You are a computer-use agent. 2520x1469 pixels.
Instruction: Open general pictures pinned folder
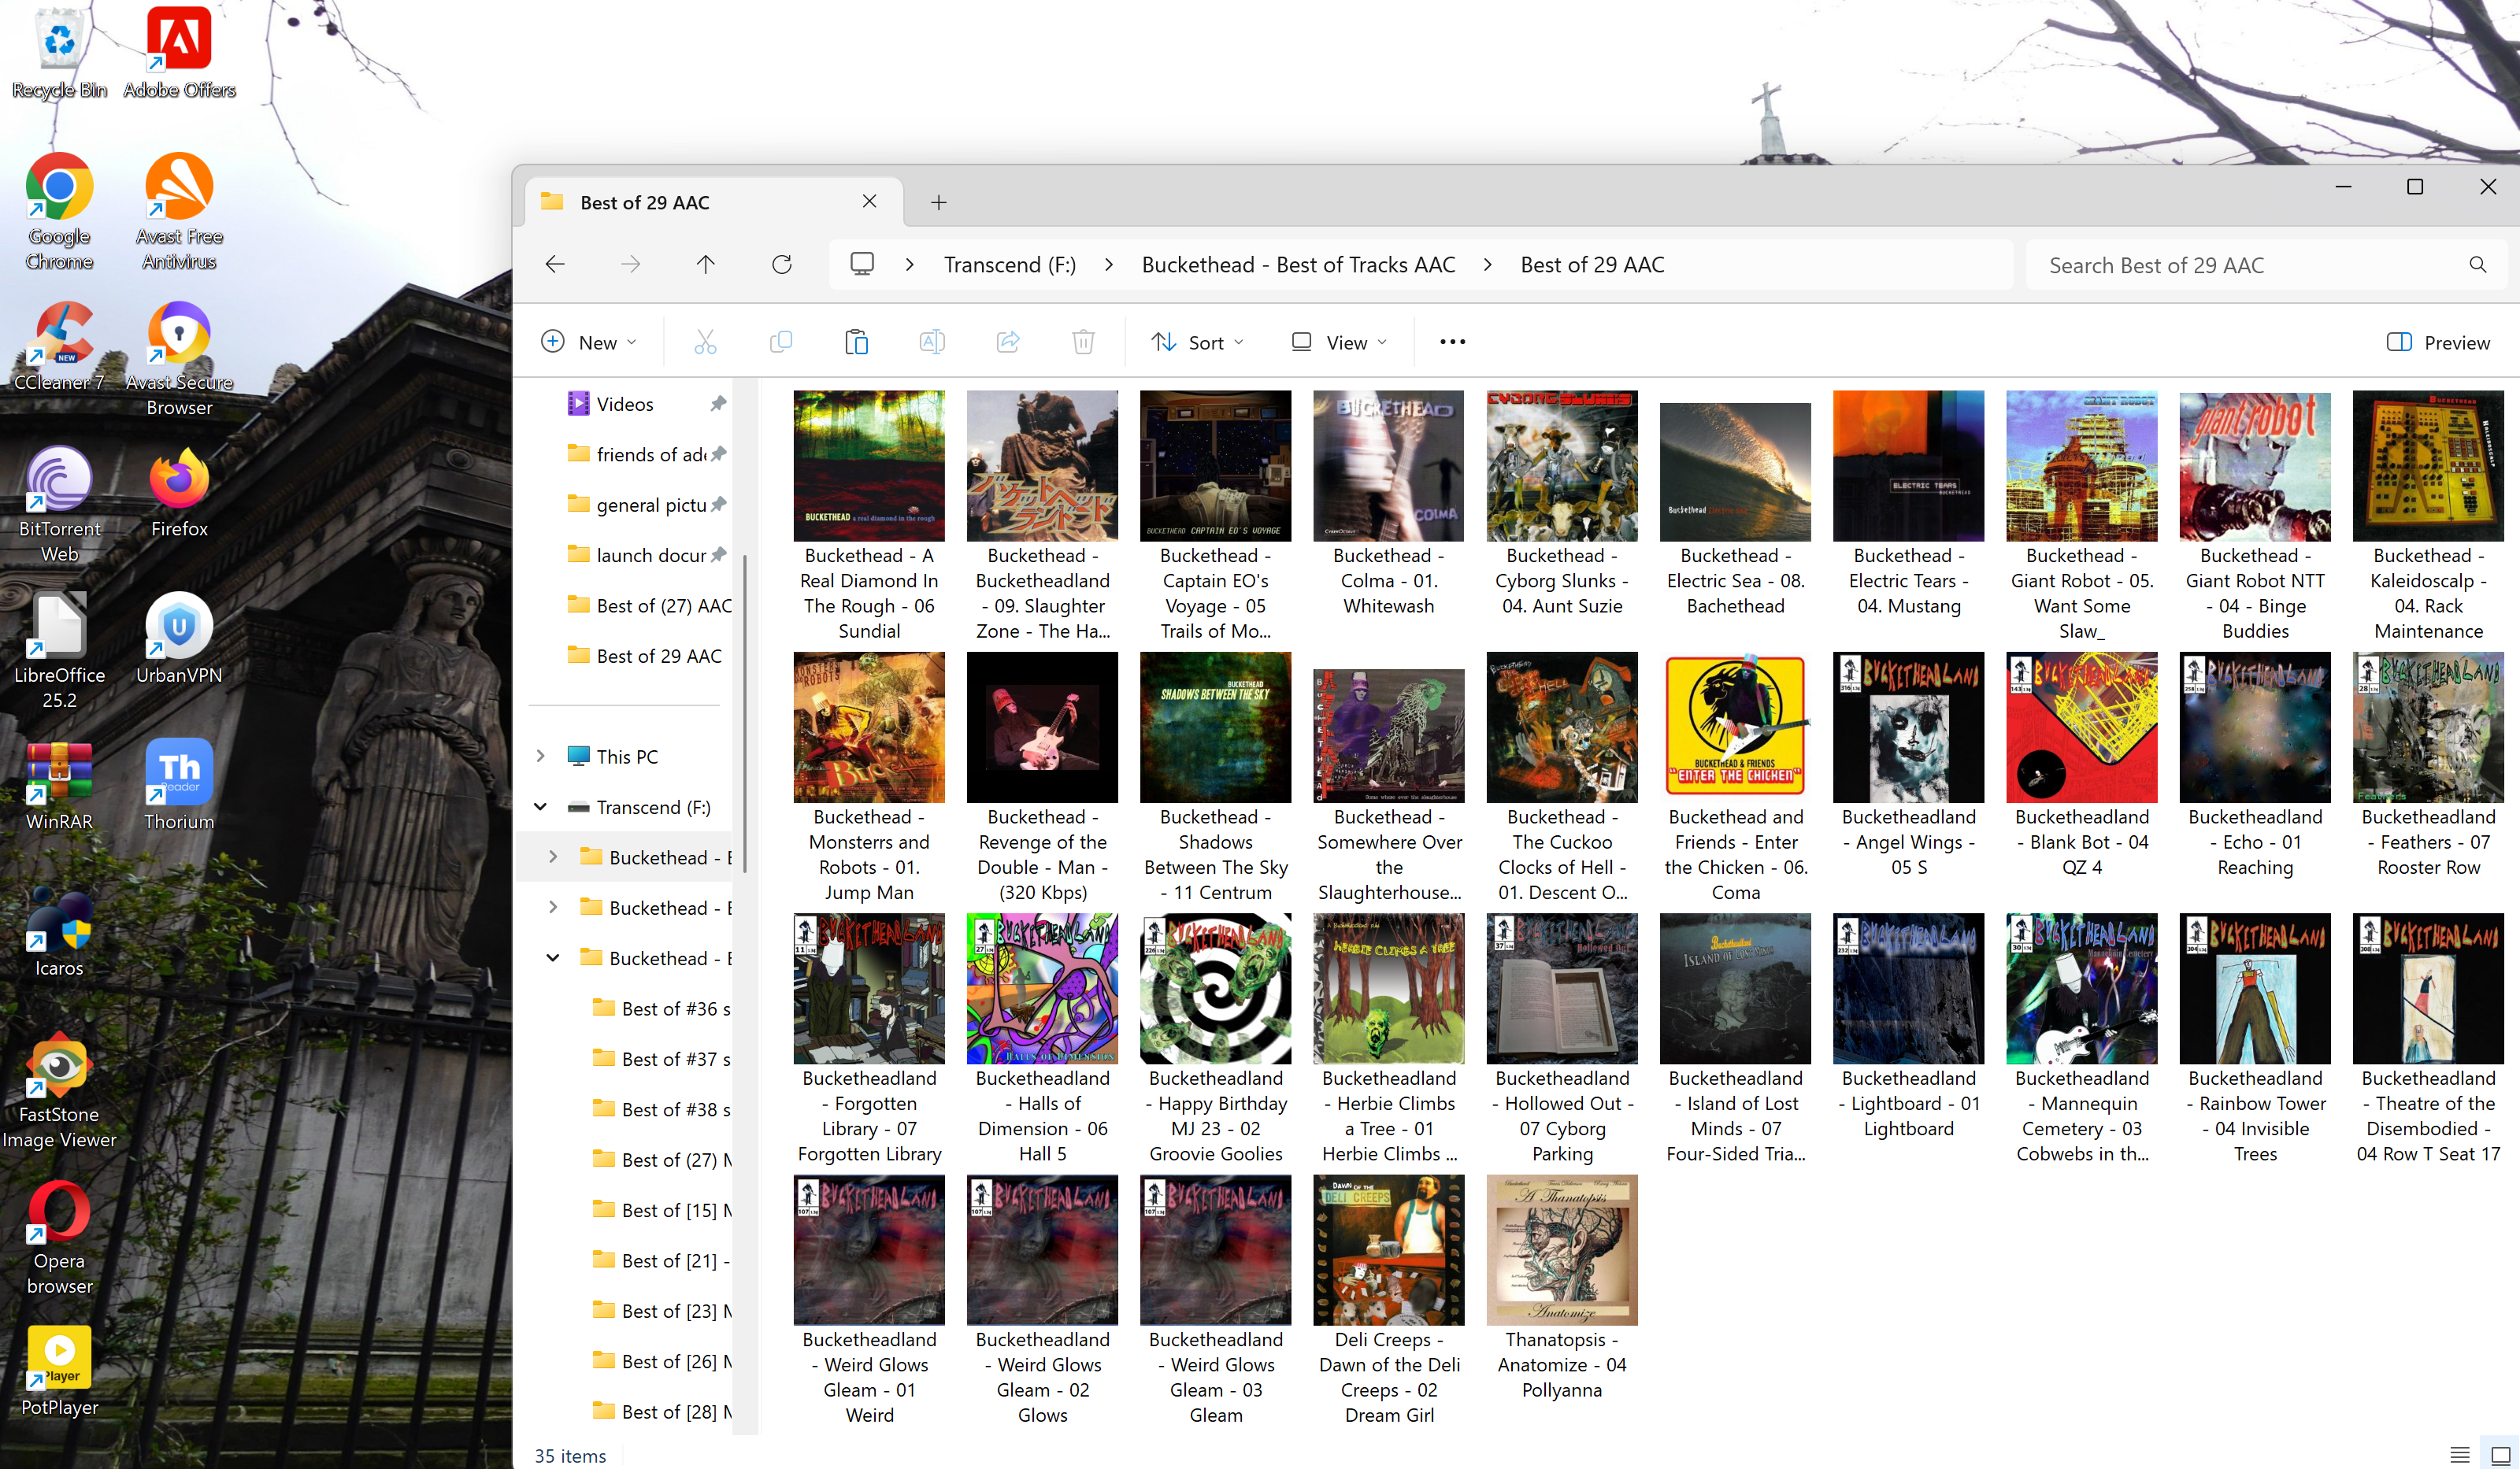(646, 504)
